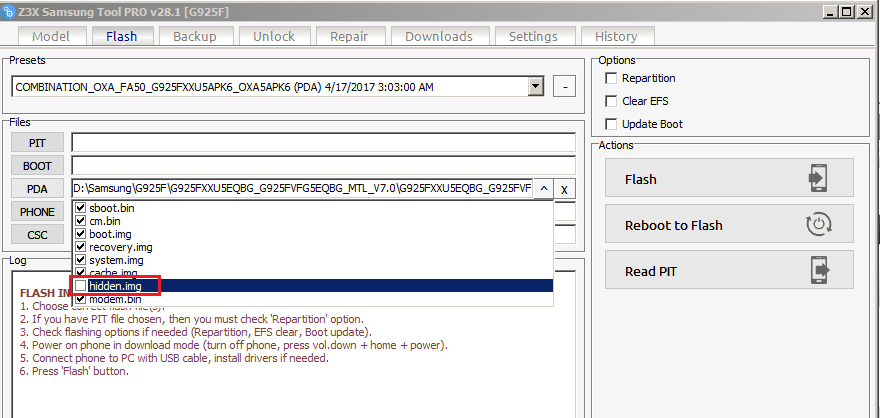Click the CSC file button

click(x=38, y=235)
